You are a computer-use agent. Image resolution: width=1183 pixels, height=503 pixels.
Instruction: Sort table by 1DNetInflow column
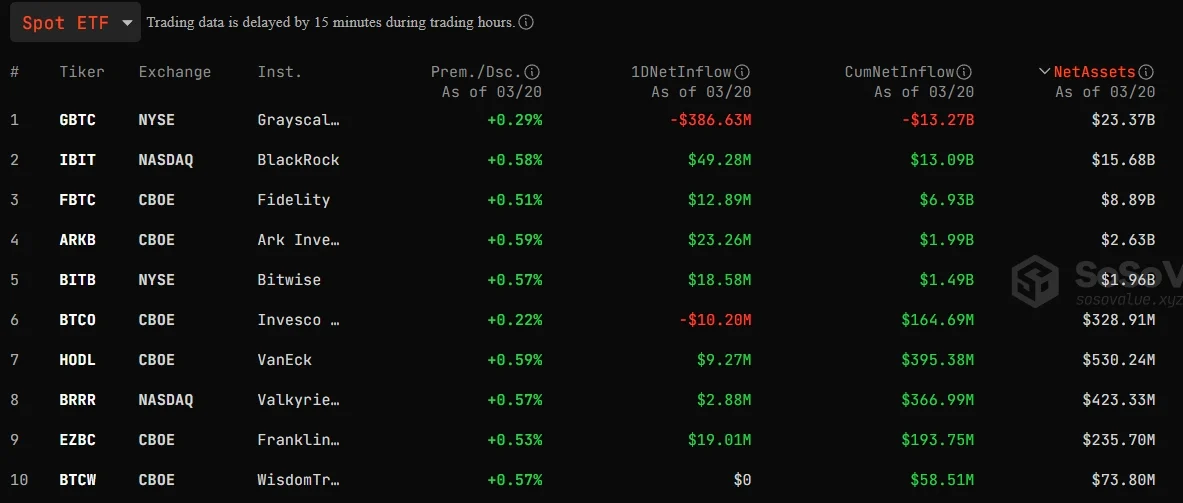[688, 72]
